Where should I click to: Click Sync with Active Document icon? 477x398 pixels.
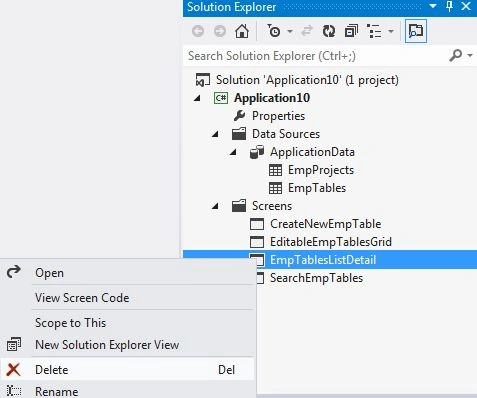tap(306, 31)
